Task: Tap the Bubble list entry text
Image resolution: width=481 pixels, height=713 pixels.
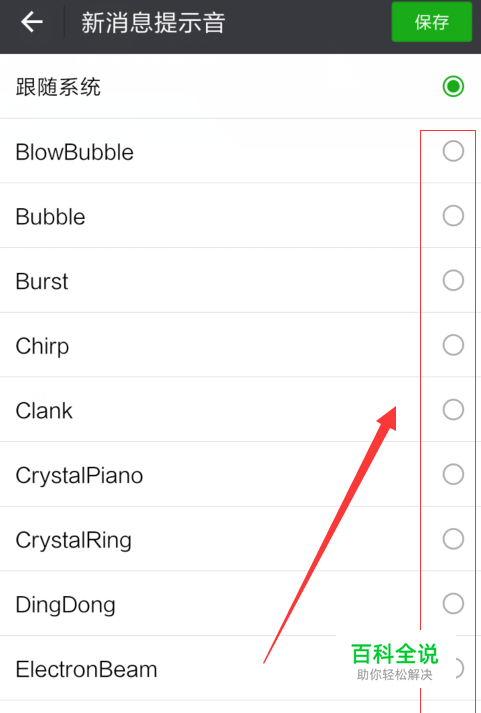Action: coord(50,217)
